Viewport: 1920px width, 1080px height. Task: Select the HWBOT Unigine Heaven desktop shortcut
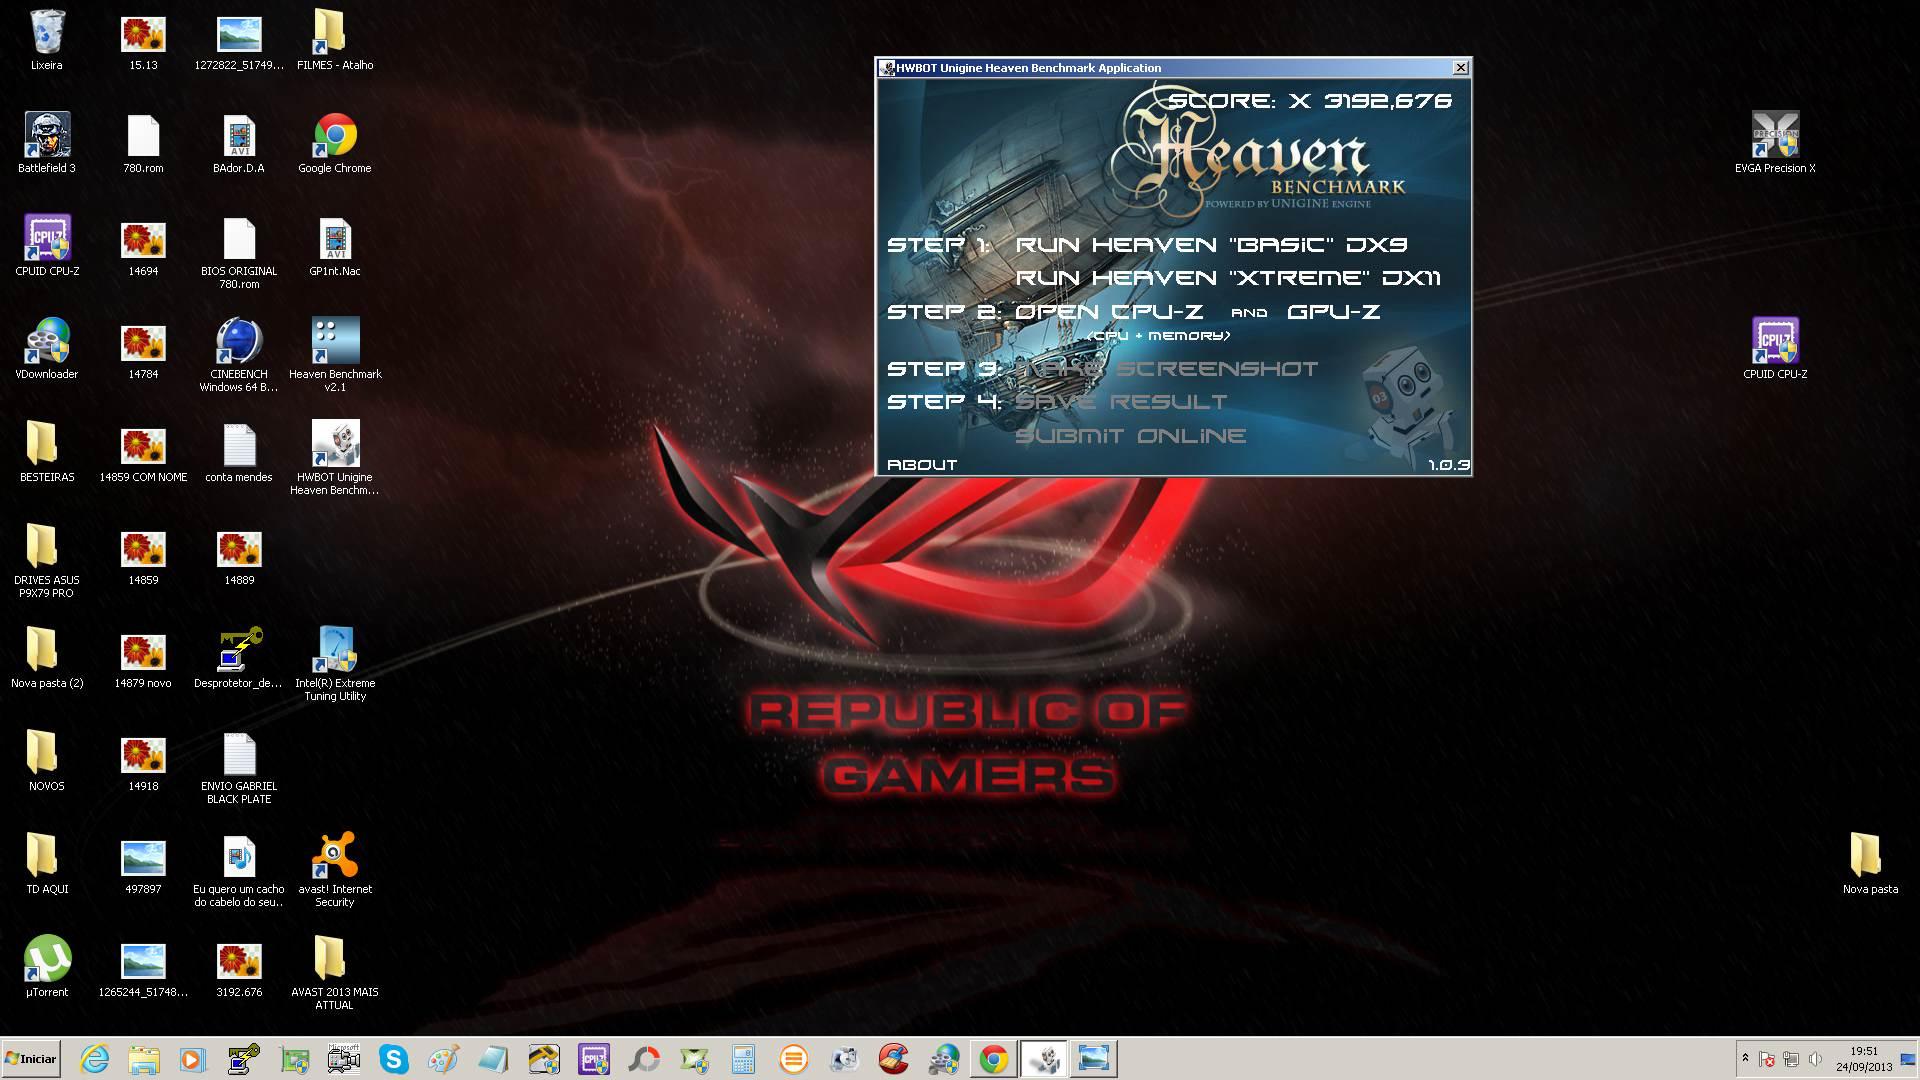coord(335,458)
